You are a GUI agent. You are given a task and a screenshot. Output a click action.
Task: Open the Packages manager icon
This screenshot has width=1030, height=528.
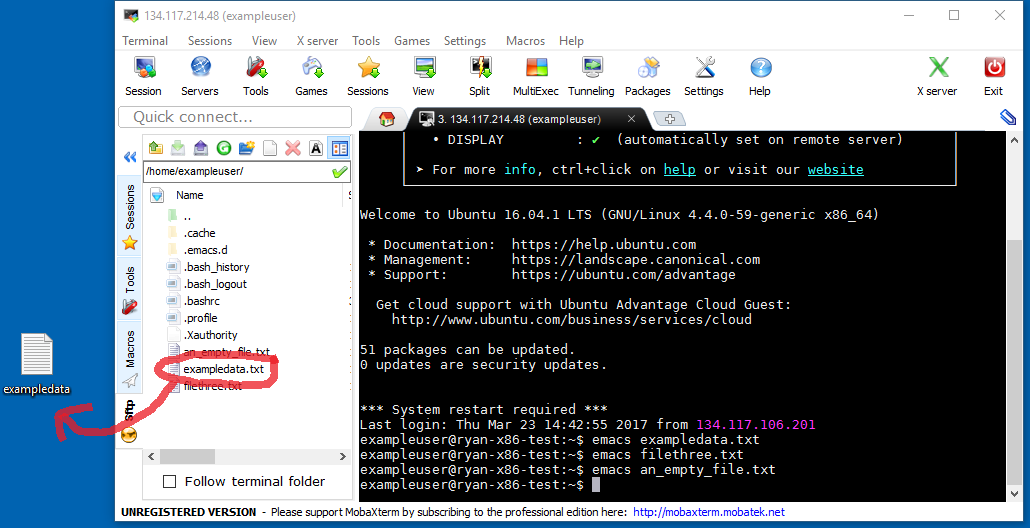(647, 76)
